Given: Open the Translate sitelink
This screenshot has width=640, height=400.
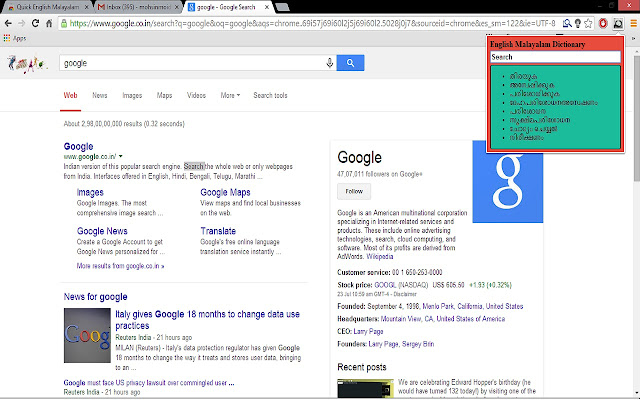Looking at the screenshot, I should click(x=218, y=231).
